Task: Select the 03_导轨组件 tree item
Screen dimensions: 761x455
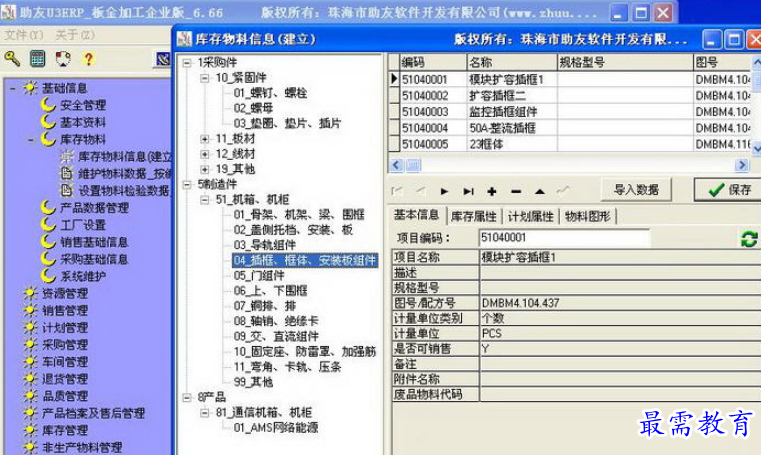Action: point(265,245)
